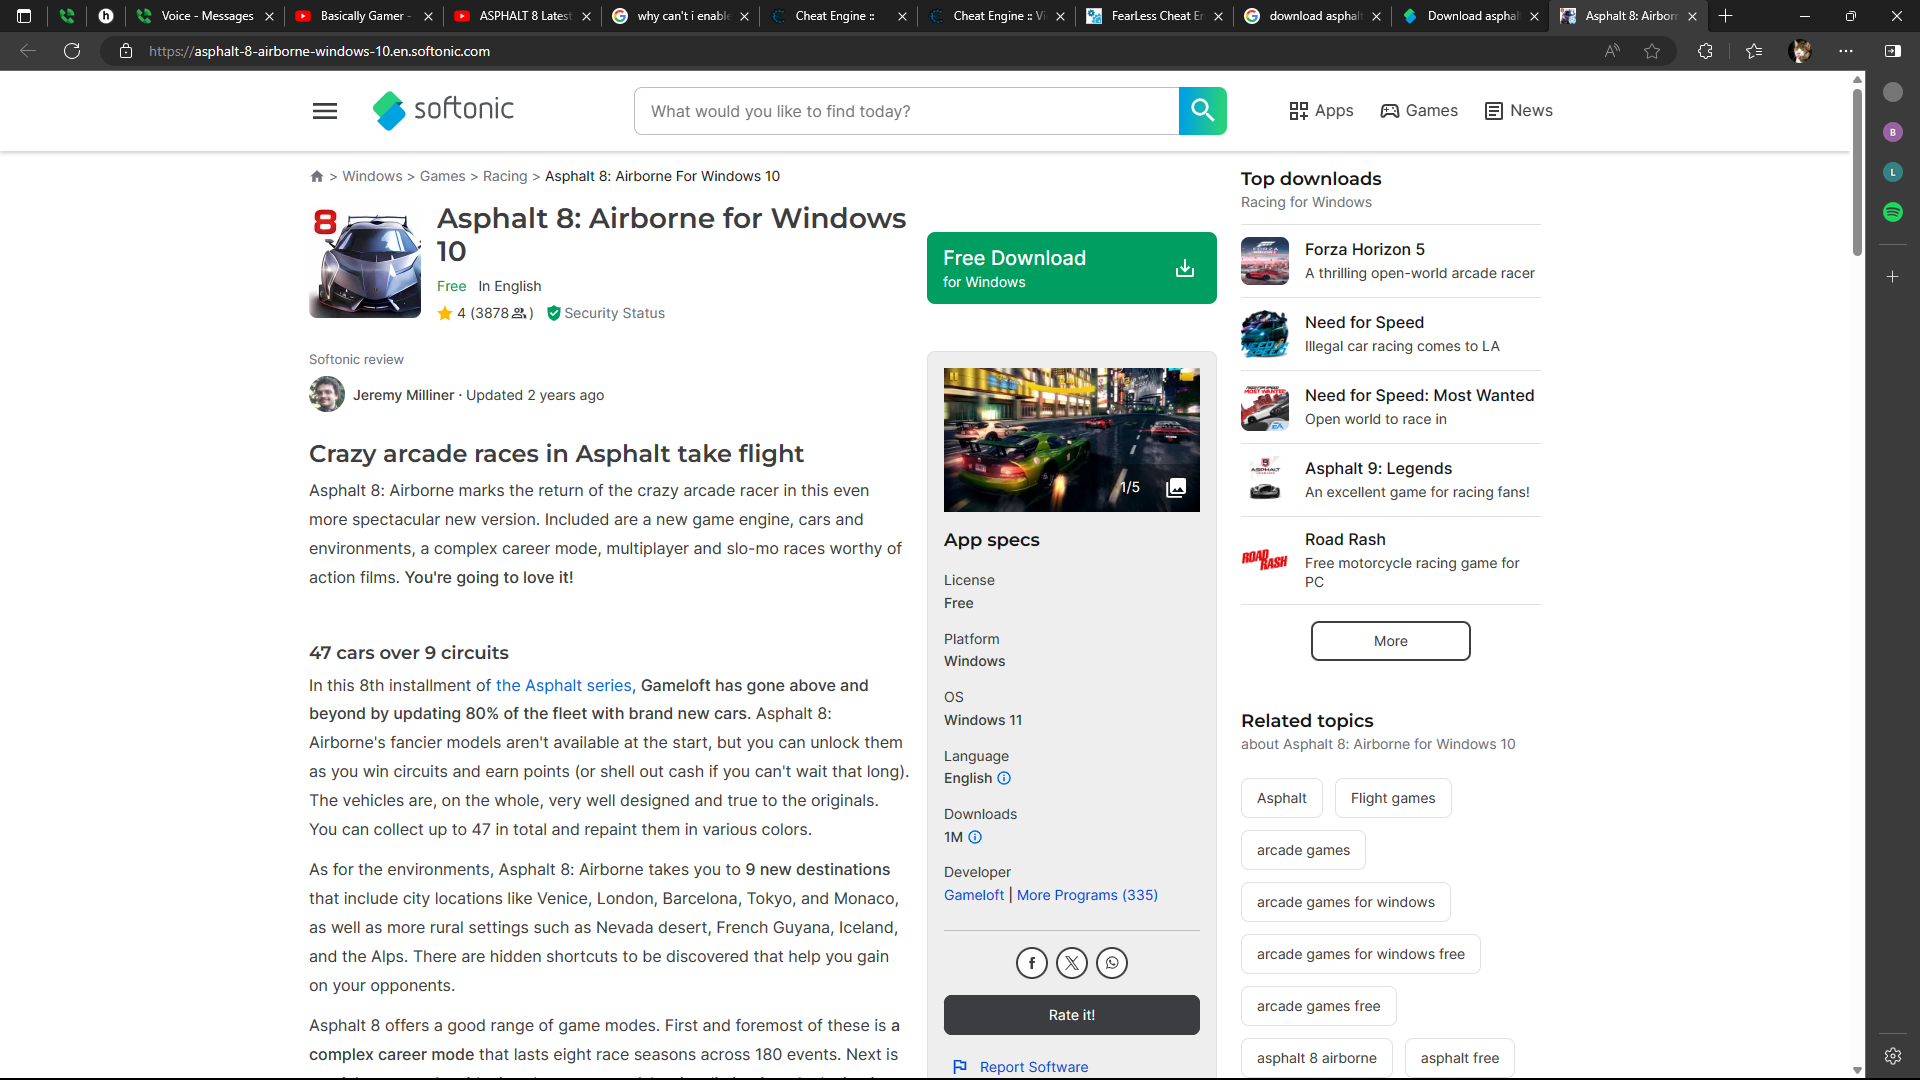Viewport: 1920px width, 1080px height.
Task: Toggle the Edge sidebar pane button
Action: coord(1892,51)
